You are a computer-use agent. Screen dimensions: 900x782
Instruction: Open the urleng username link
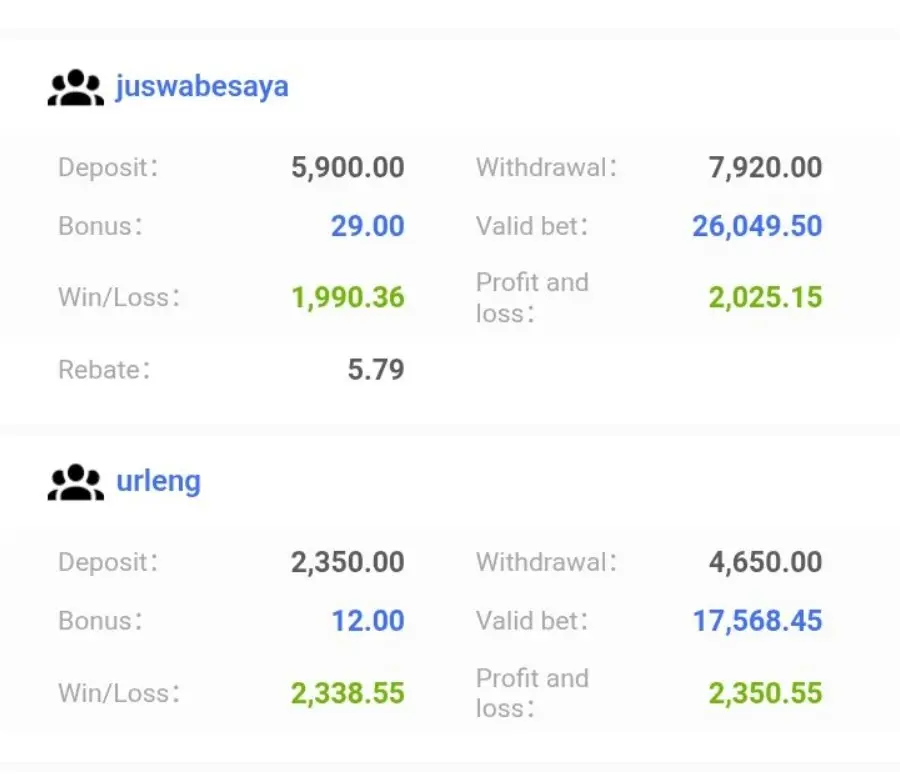pyautogui.click(x=158, y=481)
